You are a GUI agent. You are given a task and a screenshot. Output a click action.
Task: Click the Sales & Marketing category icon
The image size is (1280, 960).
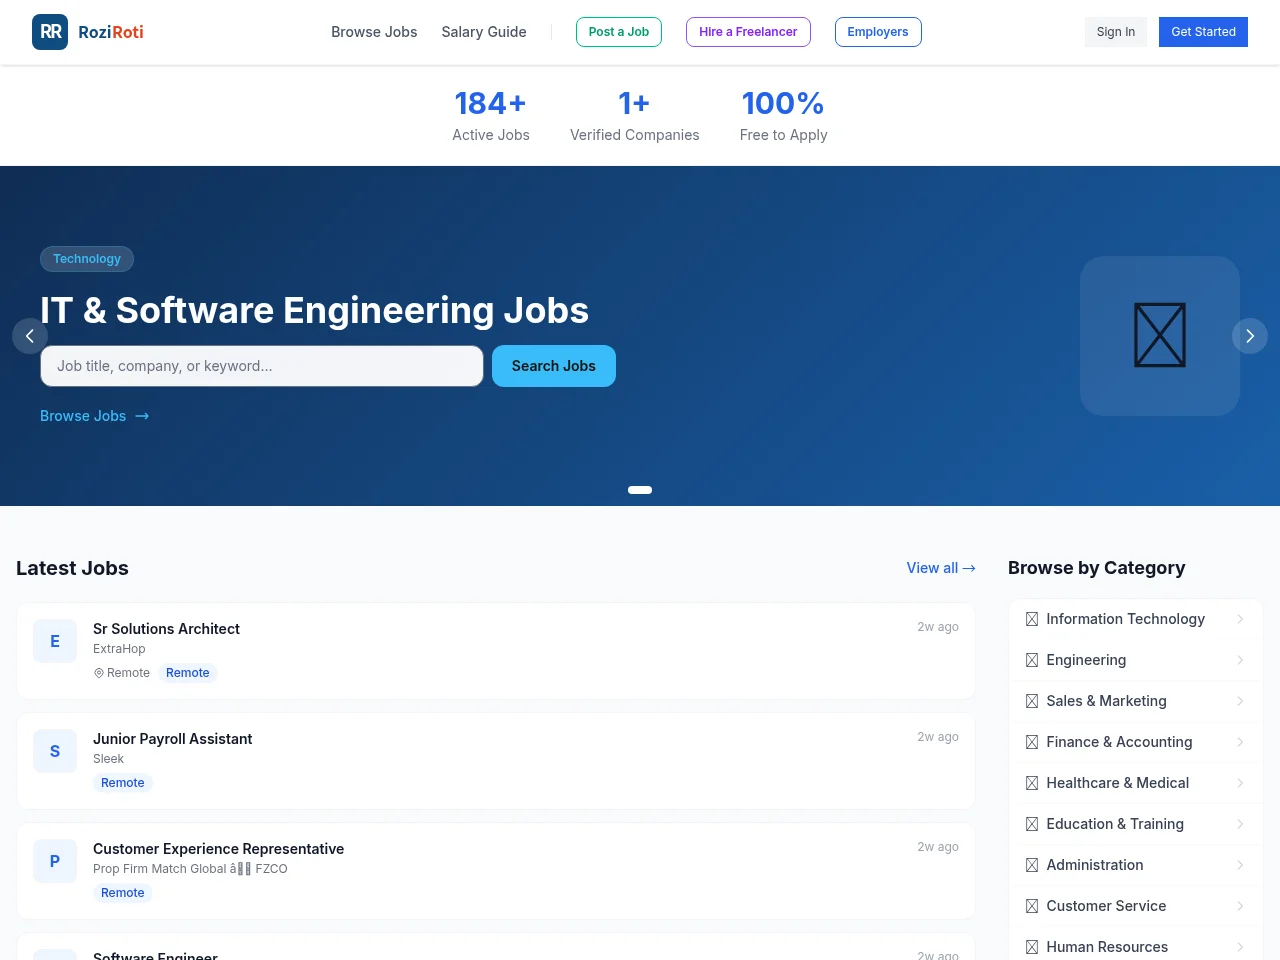(x=1032, y=701)
